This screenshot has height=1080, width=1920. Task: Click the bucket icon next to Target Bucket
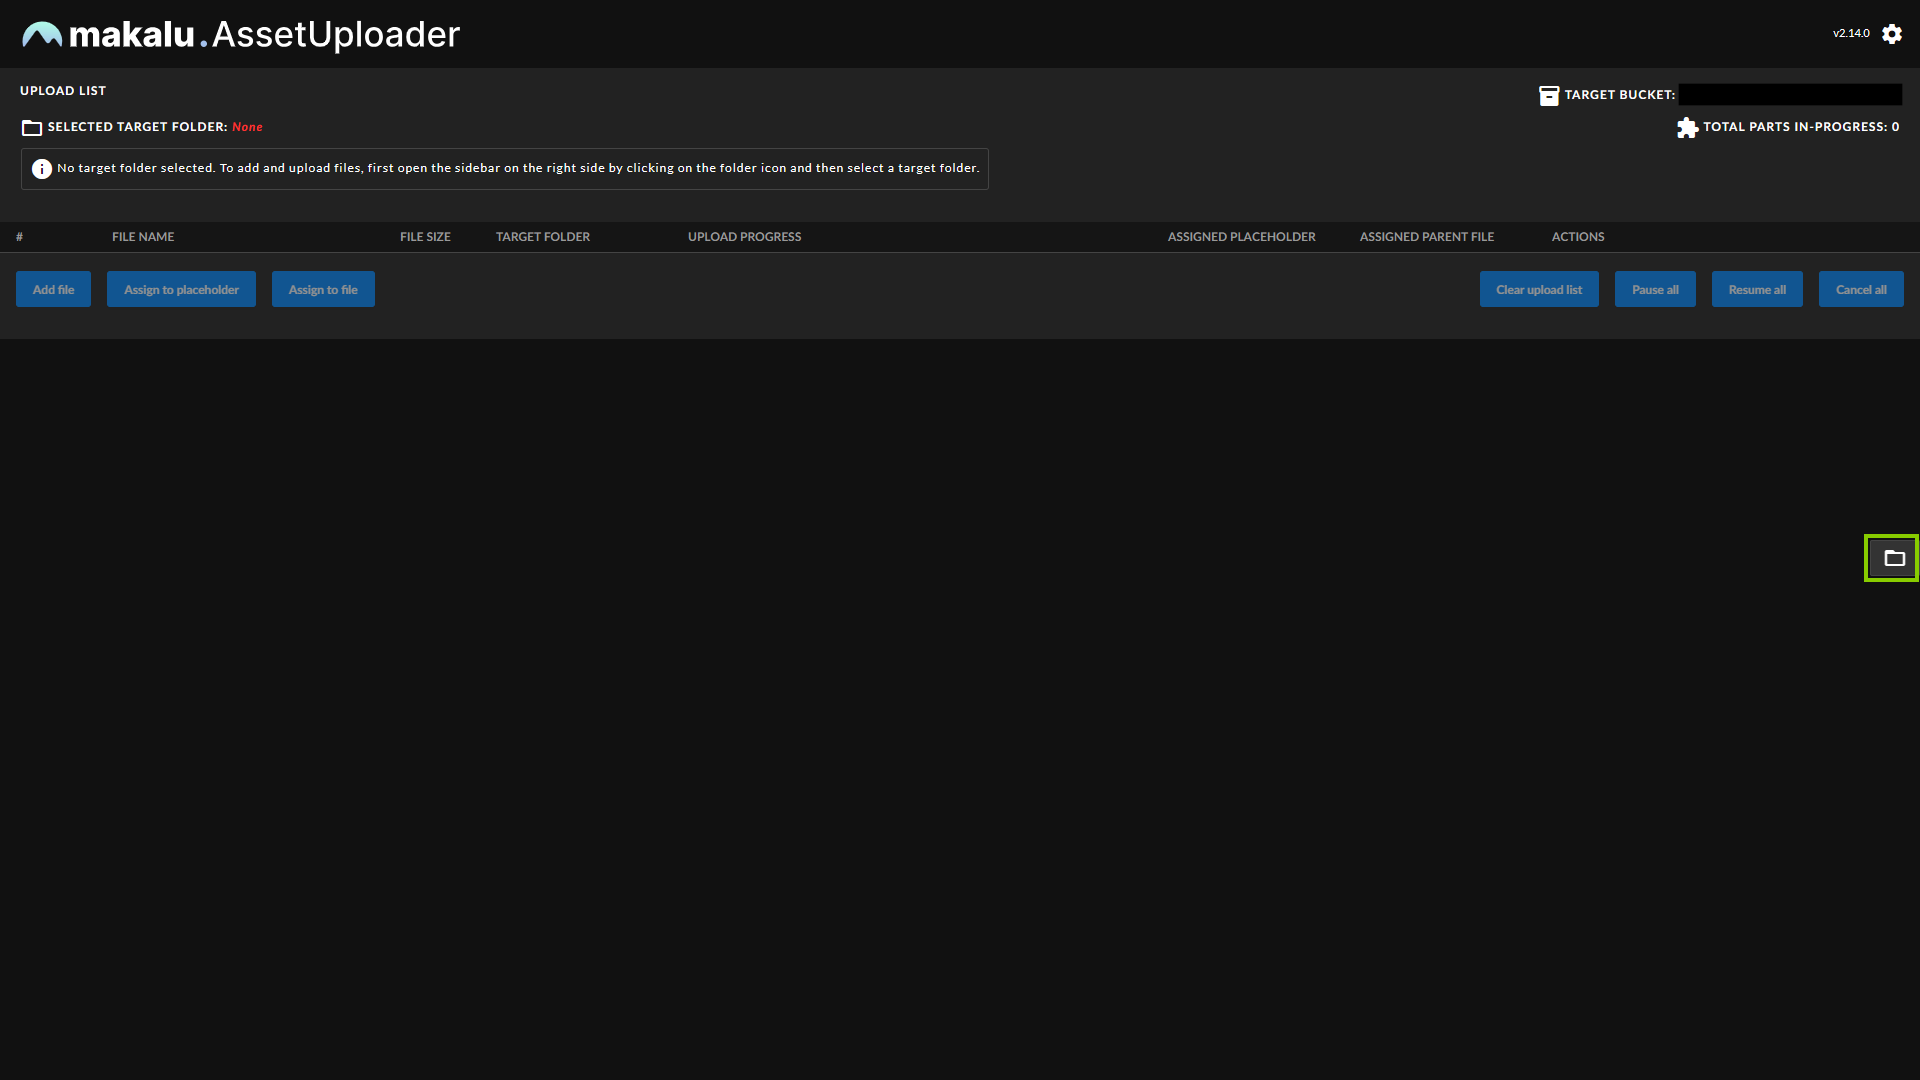pyautogui.click(x=1550, y=94)
